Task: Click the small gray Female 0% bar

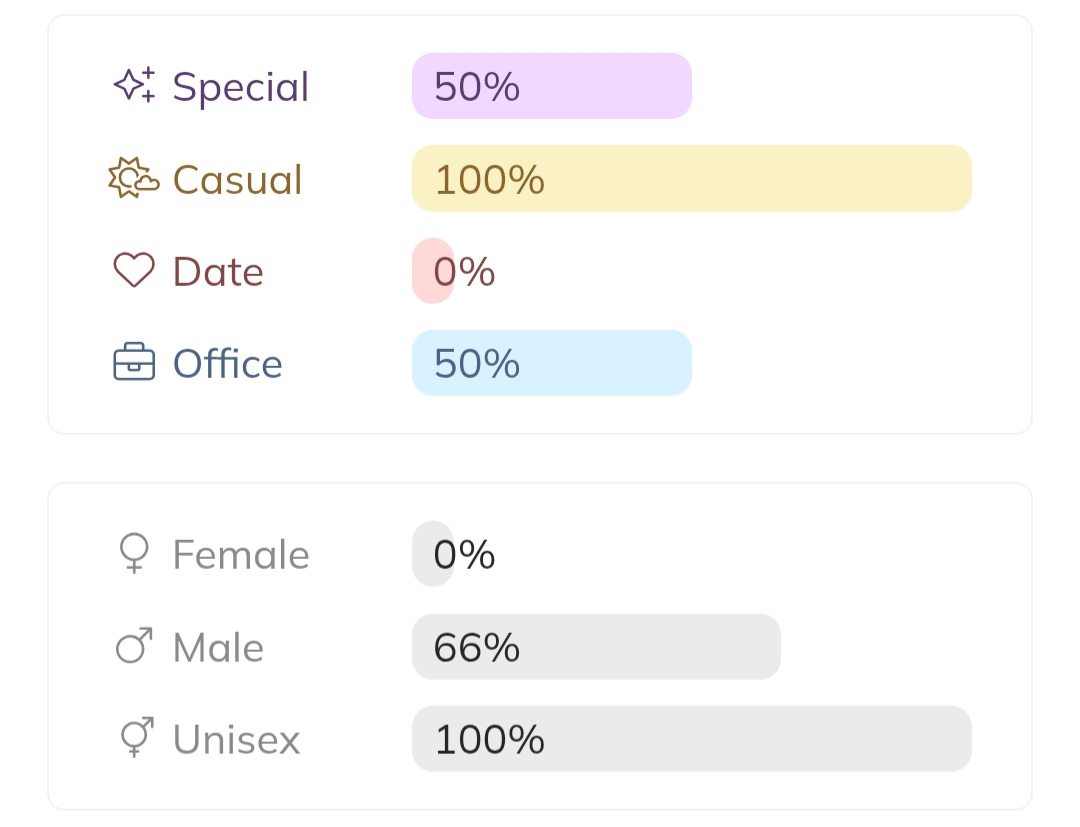Action: click(x=433, y=554)
